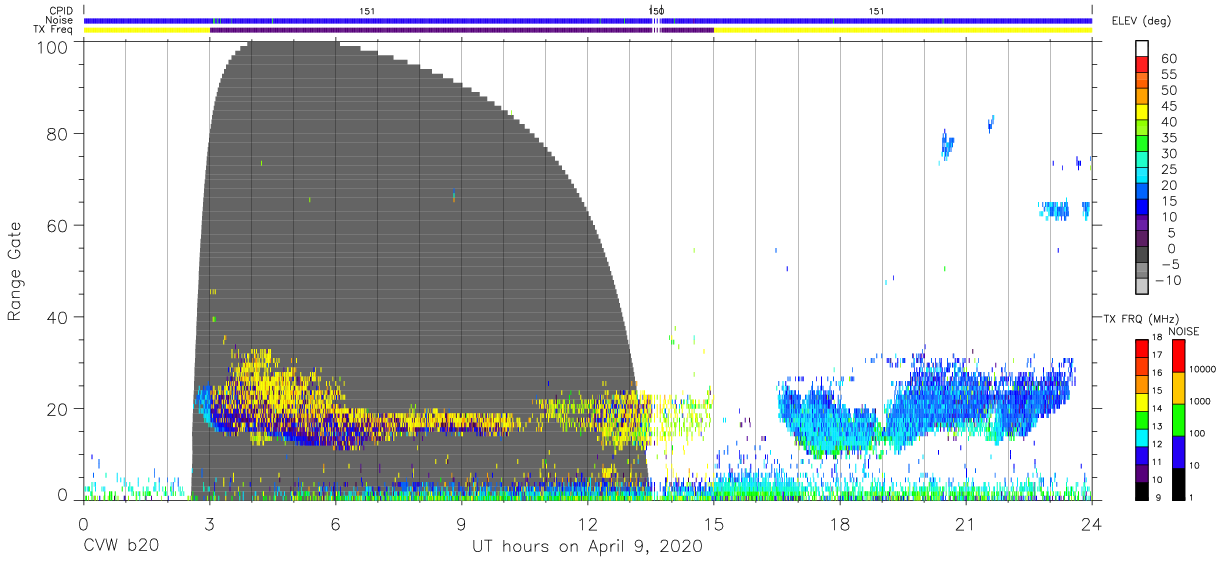1228x567 pixels.
Task: Click the cyan TX FRQ segment between 12 and 13
Action: (1143, 436)
